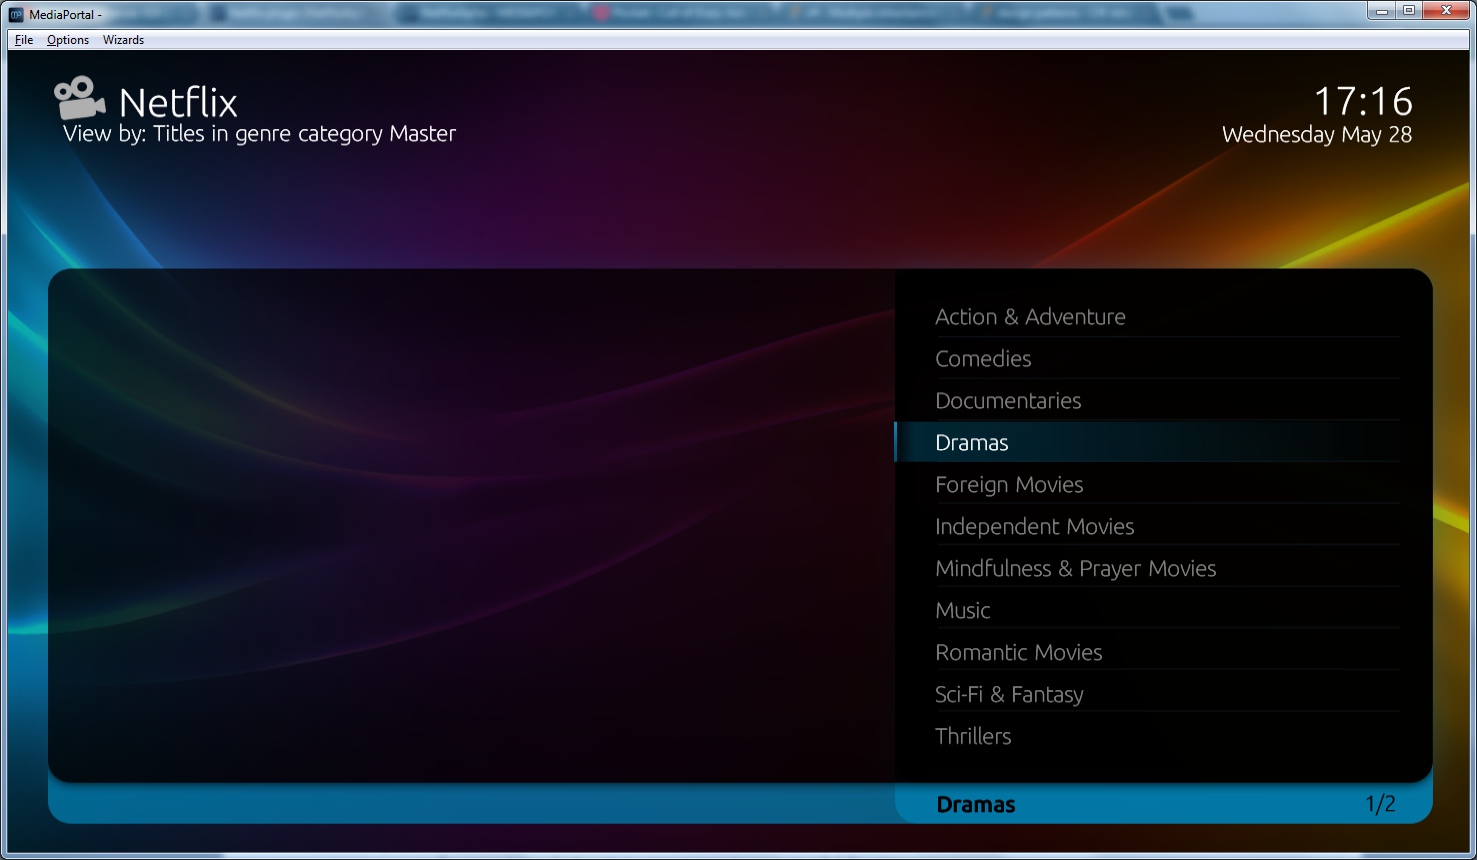Viewport: 1477px width, 860px height.
Task: Open the highlighted Dramas list item
Action: (1148, 443)
